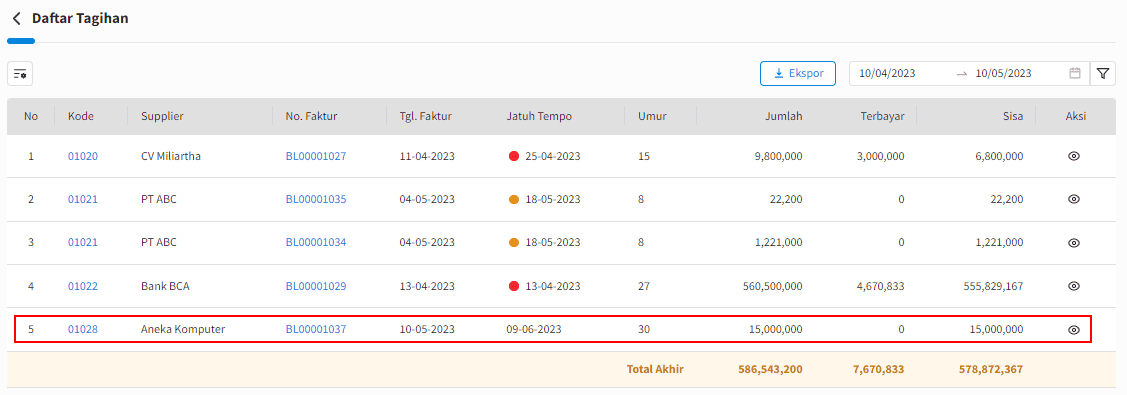1127x395 pixels.
Task: Sort by the Jatuh Tempo column header
Action: tap(539, 116)
